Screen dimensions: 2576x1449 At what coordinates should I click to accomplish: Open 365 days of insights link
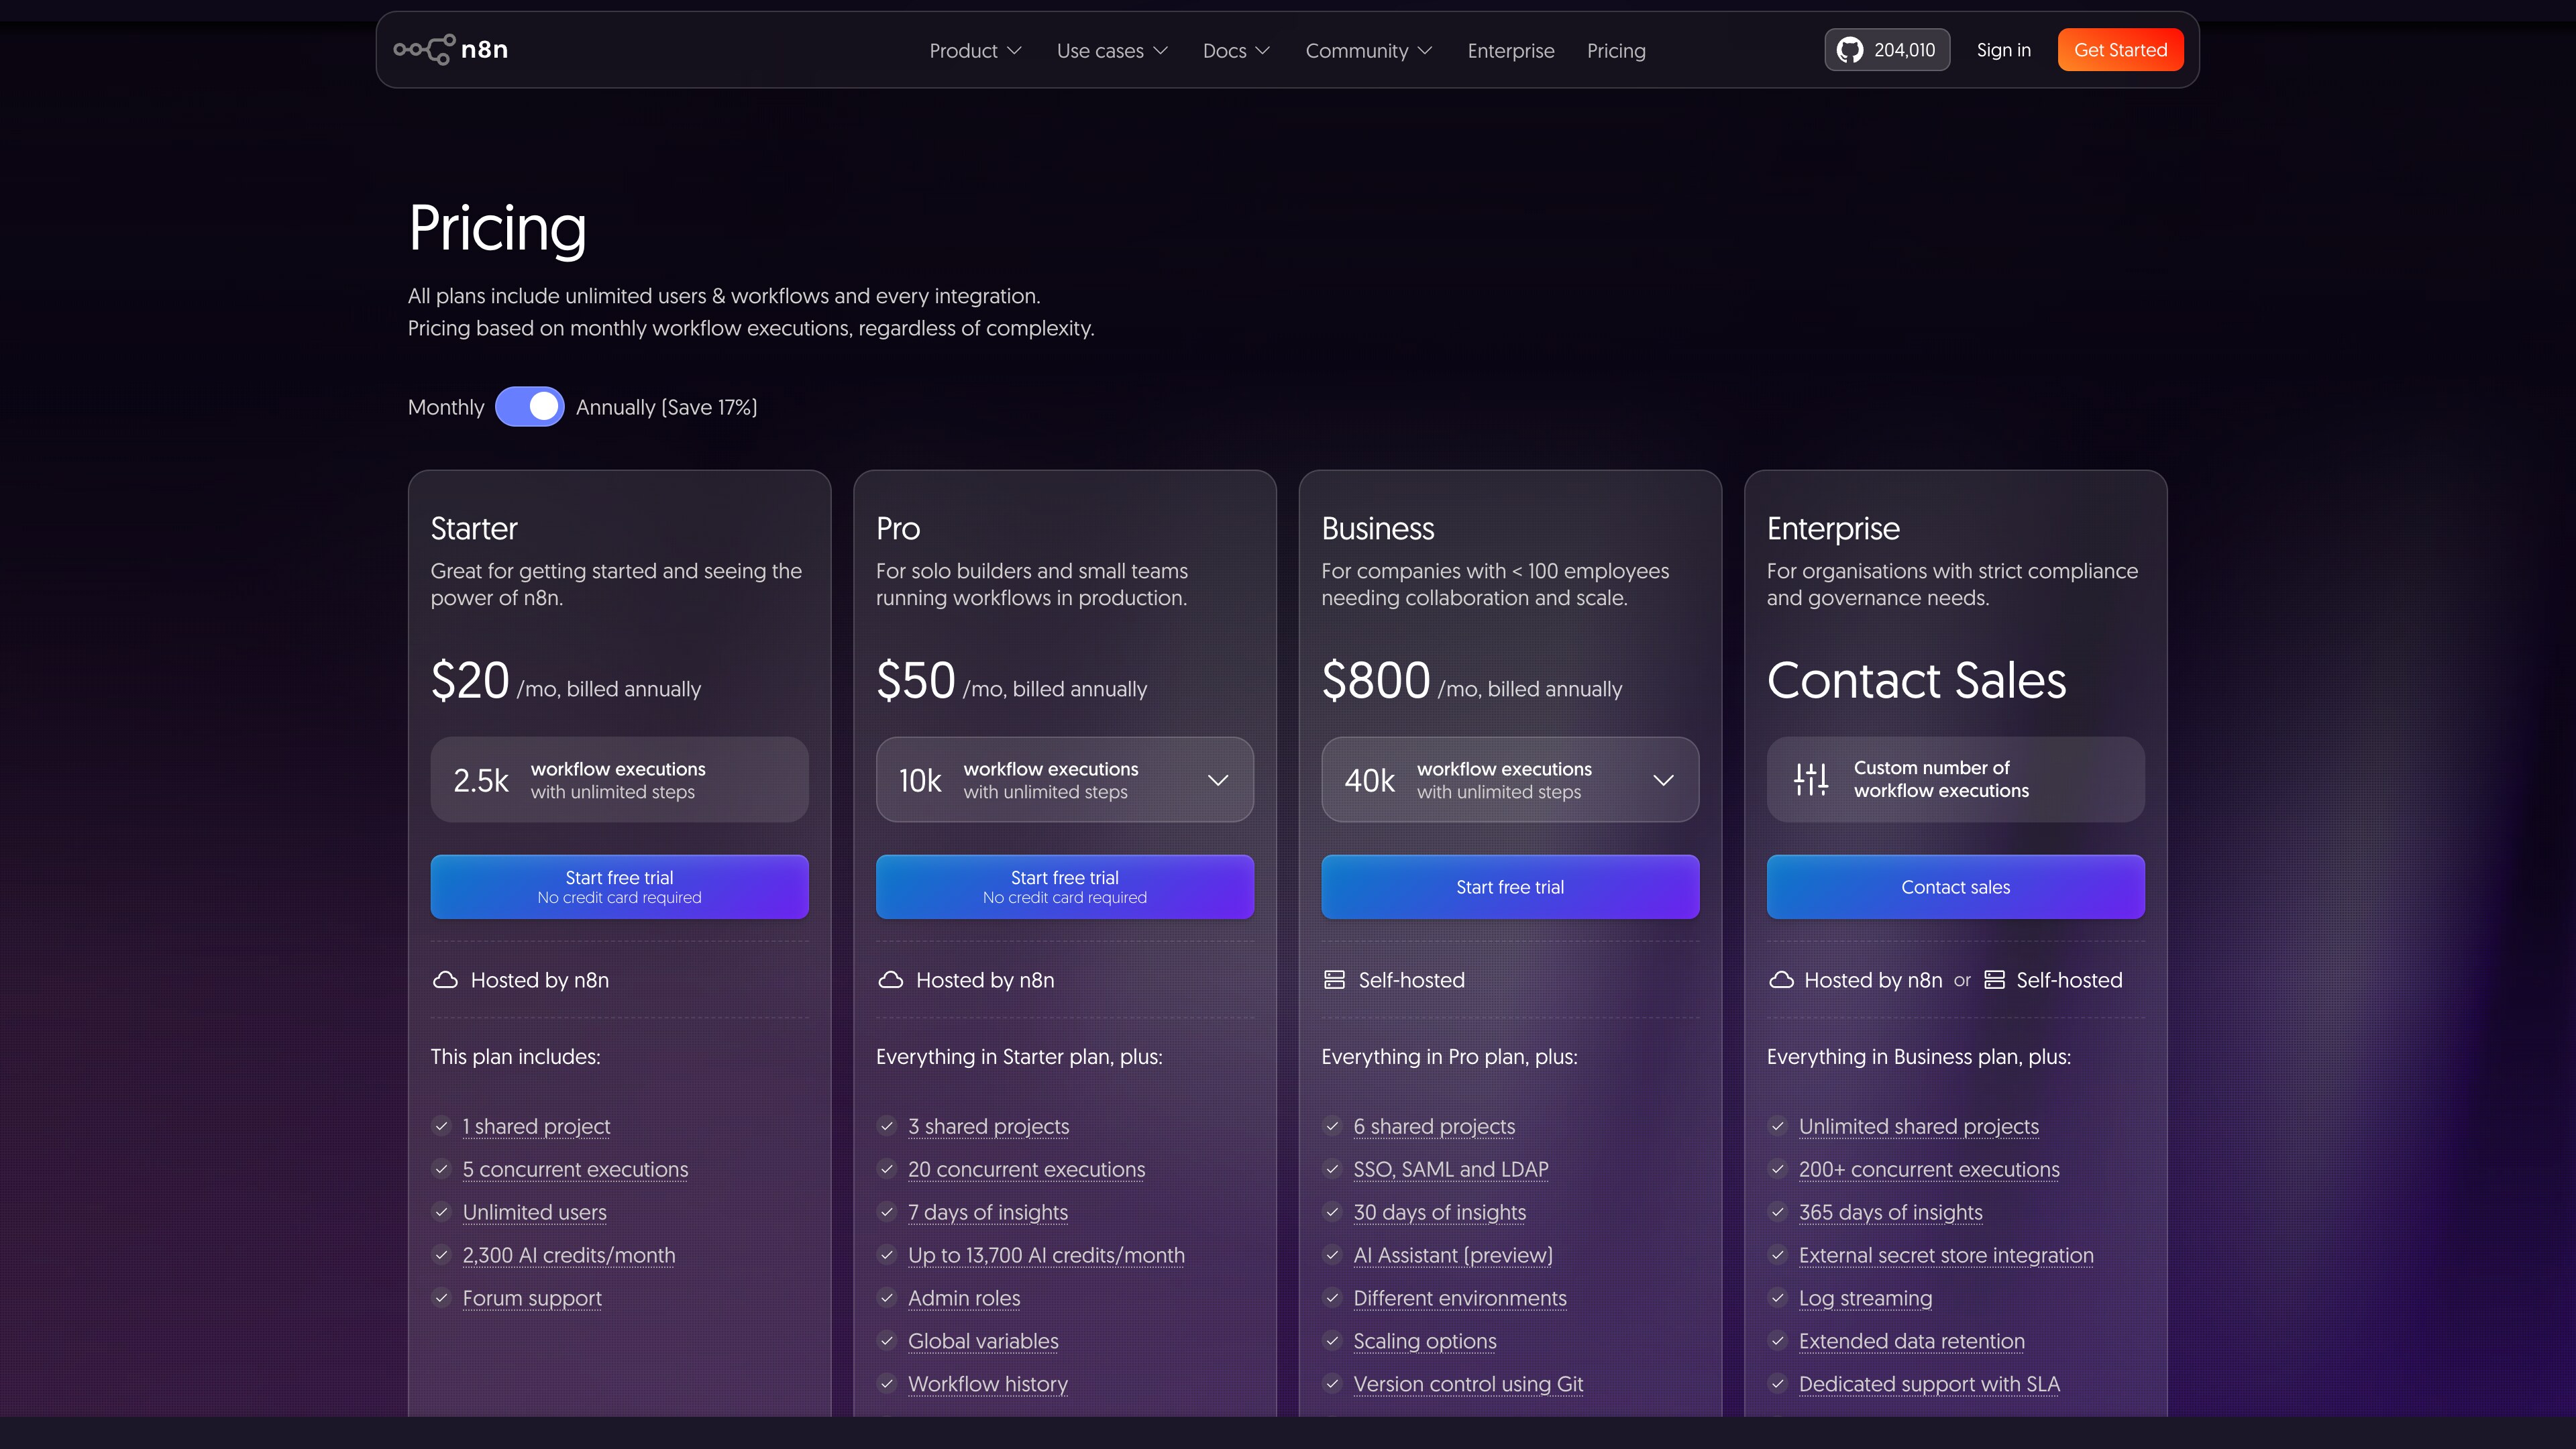[x=1891, y=1212]
